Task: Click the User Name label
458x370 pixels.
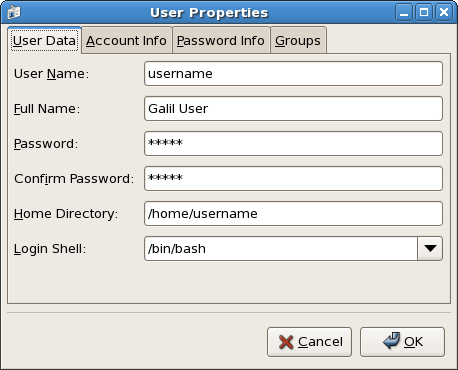Action: [52, 74]
